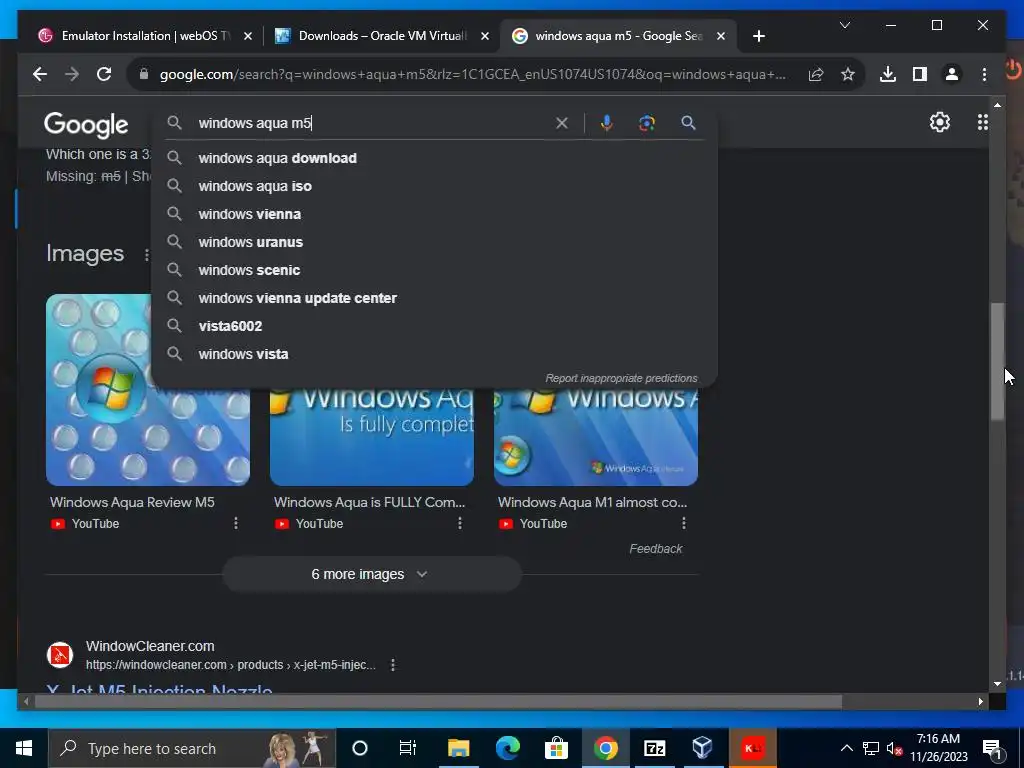The image size is (1024, 768).
Task: Clear the Google search box
Action: point(562,123)
